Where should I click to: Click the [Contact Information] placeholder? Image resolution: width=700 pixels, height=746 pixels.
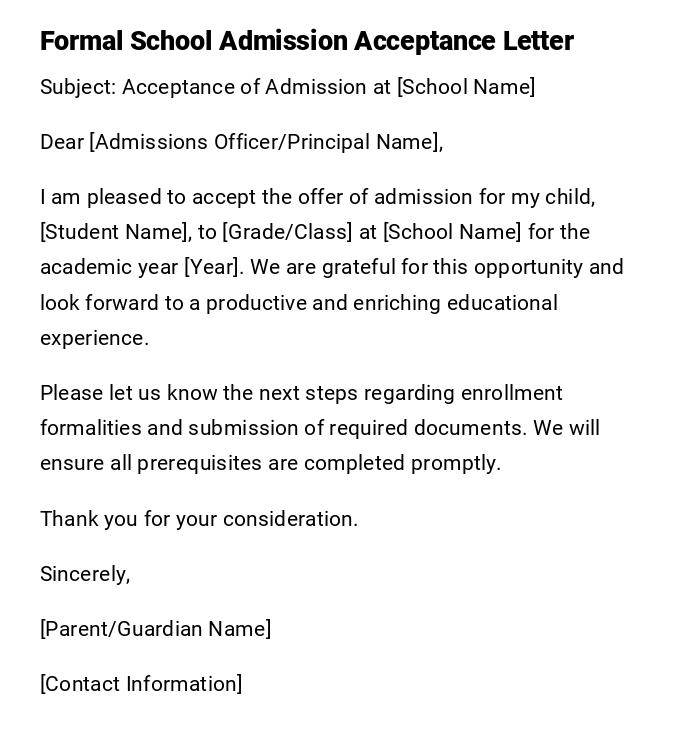[x=141, y=684]
